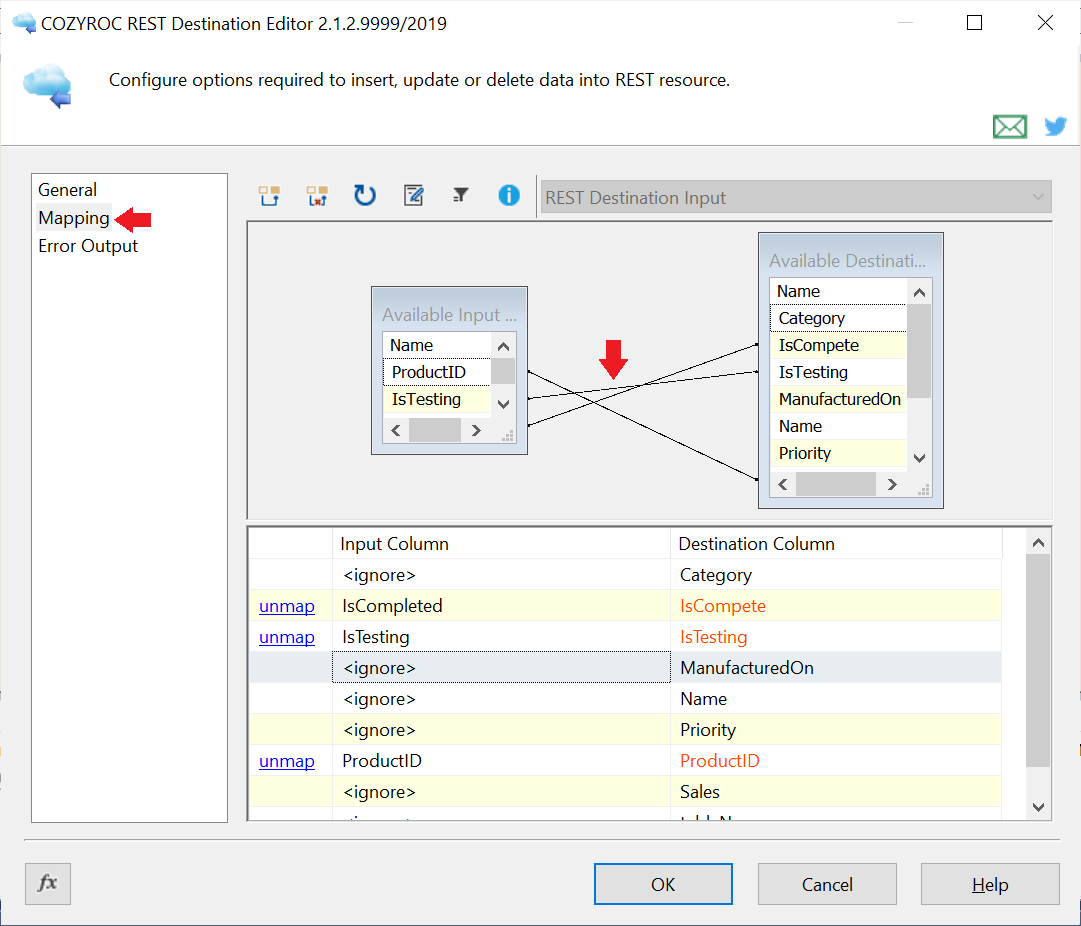1081x926 pixels.
Task: Unmap the IsCompleted input column
Action: point(287,606)
